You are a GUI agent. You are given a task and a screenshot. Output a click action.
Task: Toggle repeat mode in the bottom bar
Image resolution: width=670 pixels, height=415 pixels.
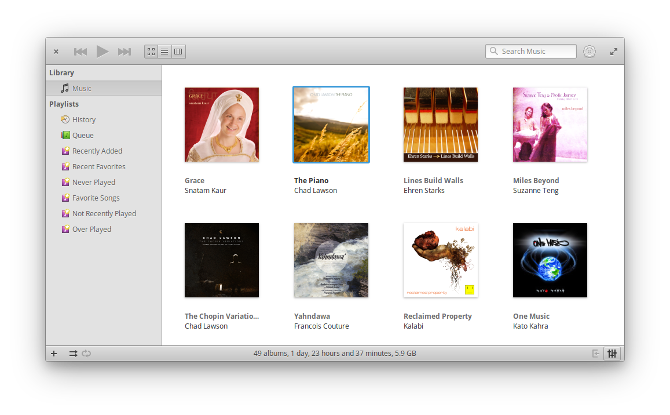[x=87, y=353]
